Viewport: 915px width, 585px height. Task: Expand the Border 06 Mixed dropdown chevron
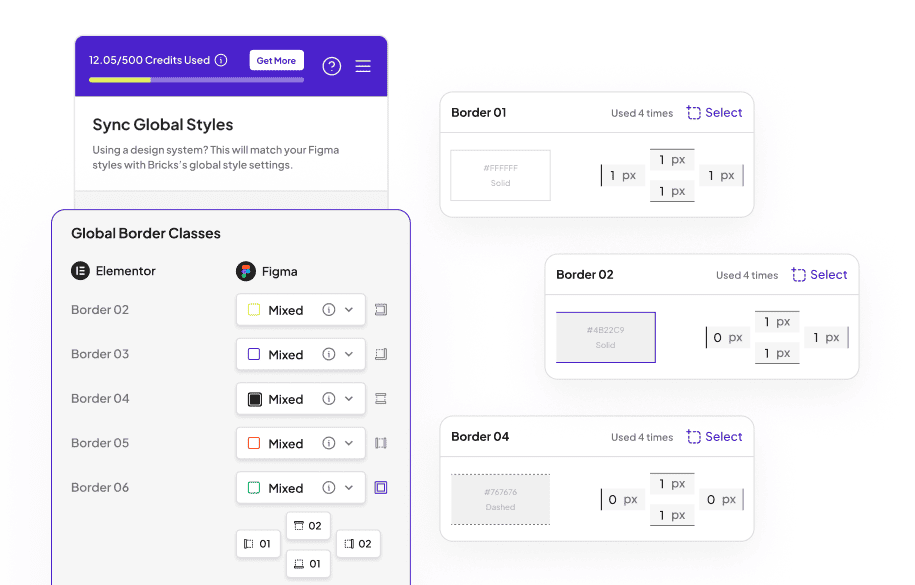[x=349, y=488]
